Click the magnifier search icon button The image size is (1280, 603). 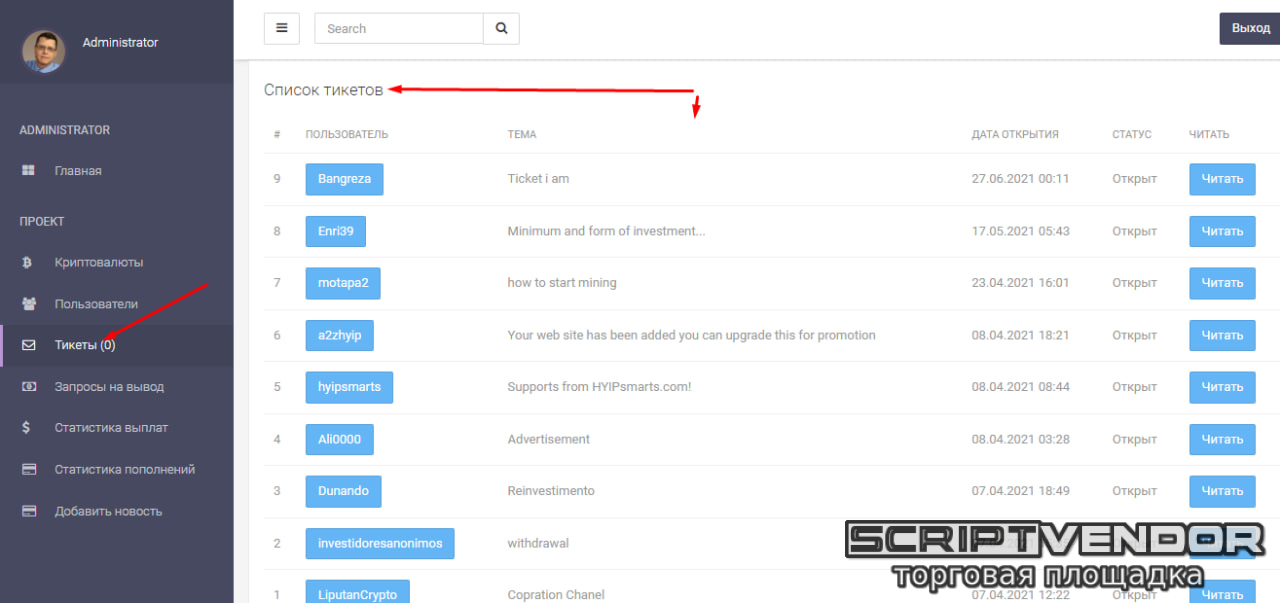click(x=501, y=28)
